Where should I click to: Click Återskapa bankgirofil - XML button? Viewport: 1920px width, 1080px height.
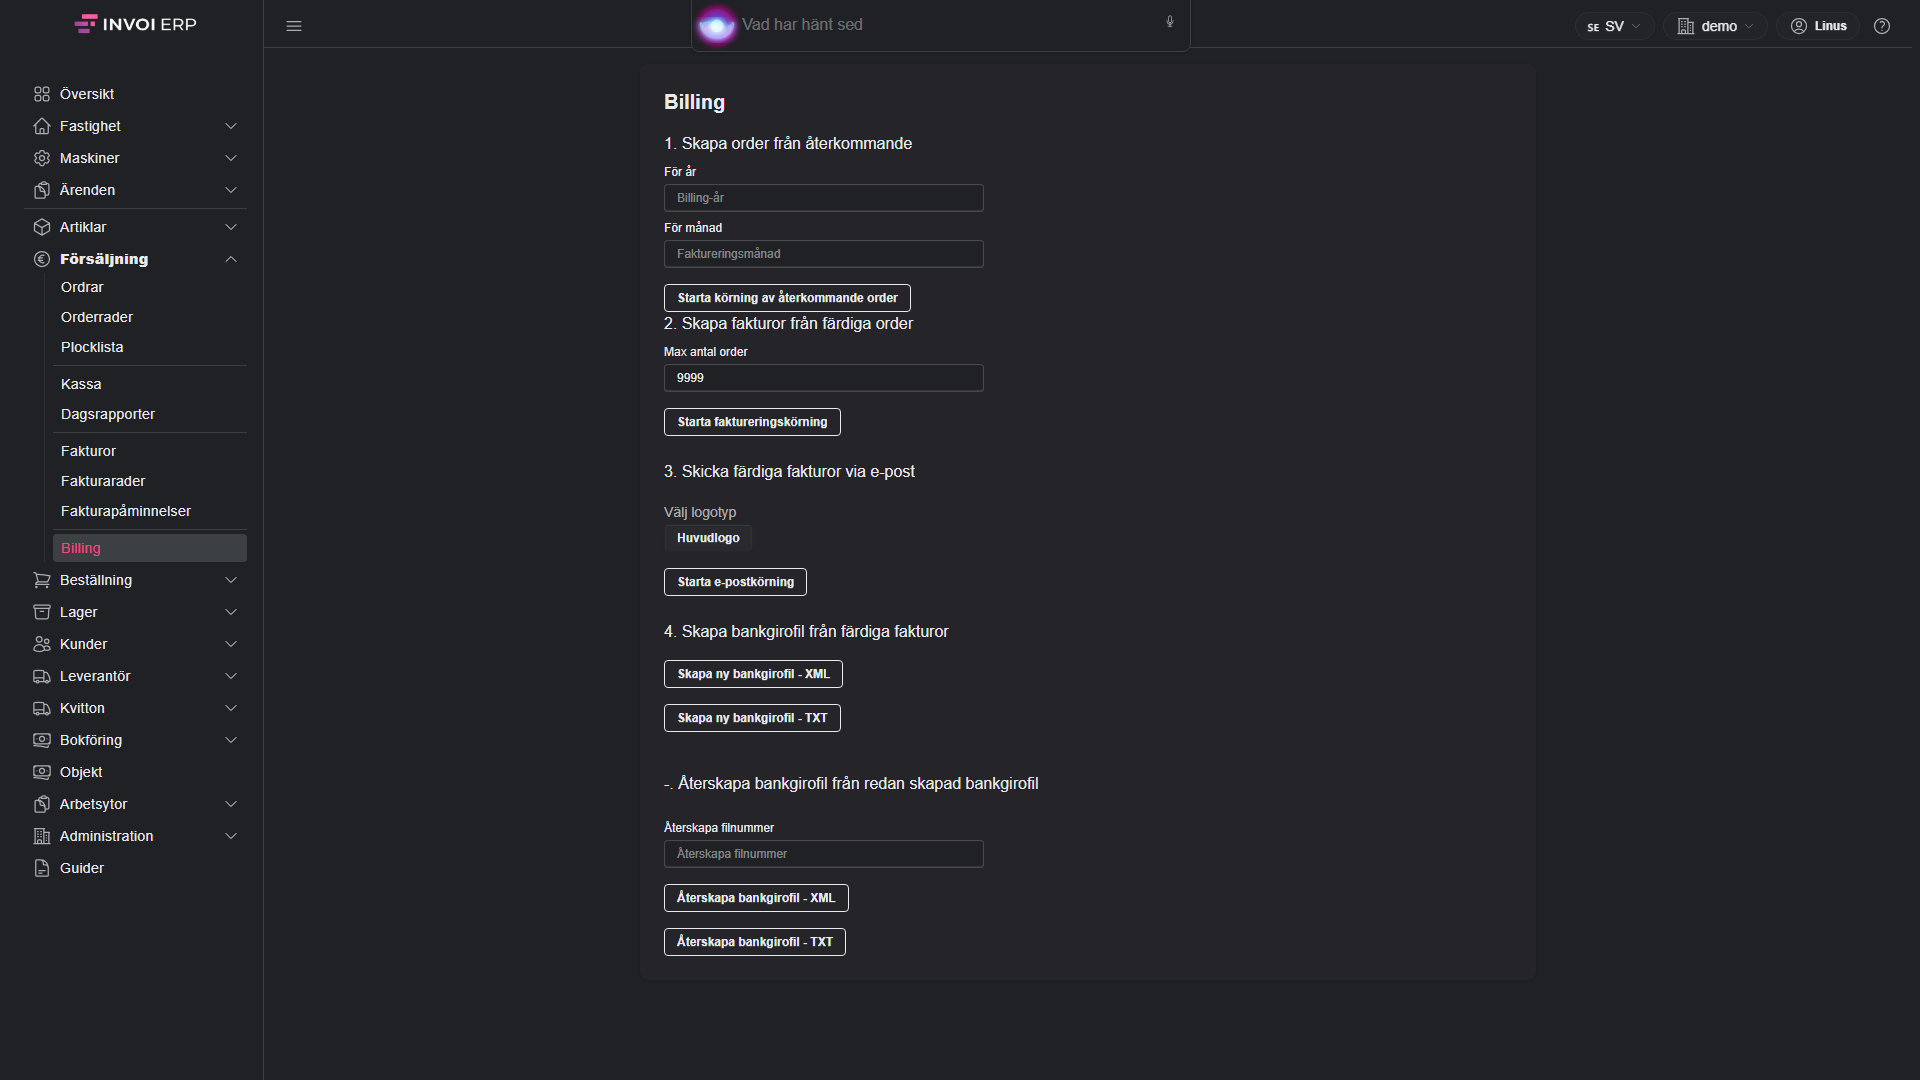pos(756,898)
